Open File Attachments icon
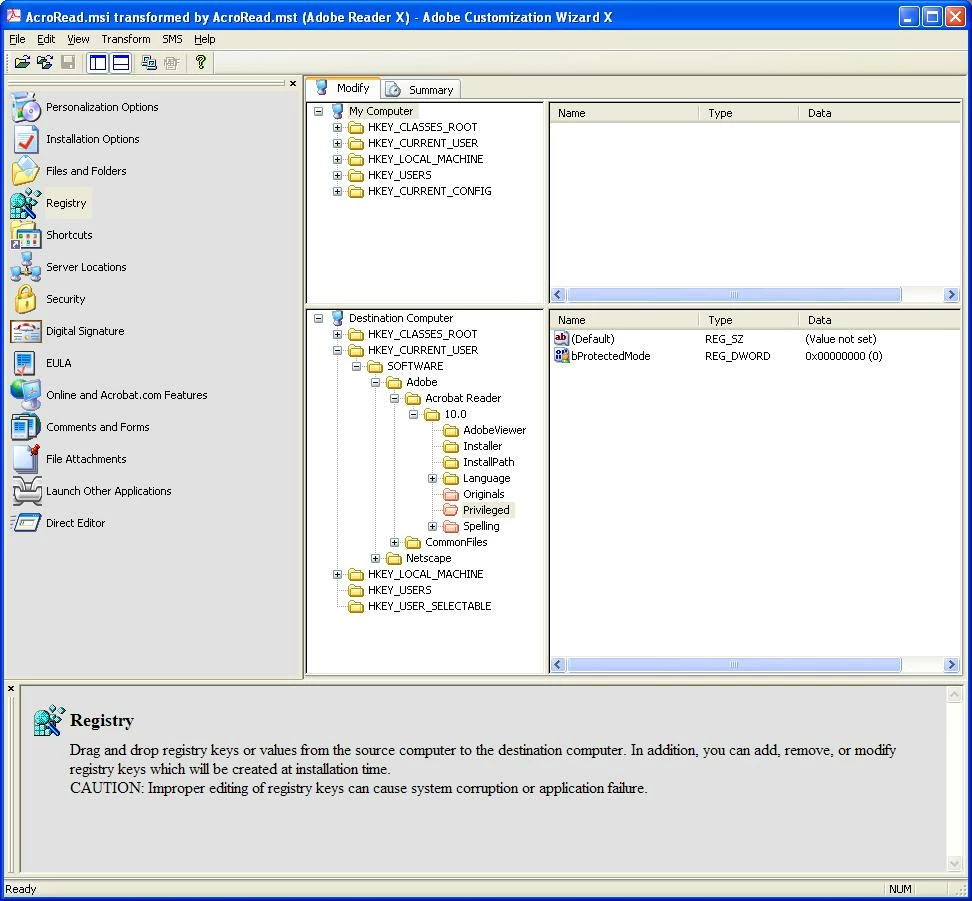 pos(25,459)
